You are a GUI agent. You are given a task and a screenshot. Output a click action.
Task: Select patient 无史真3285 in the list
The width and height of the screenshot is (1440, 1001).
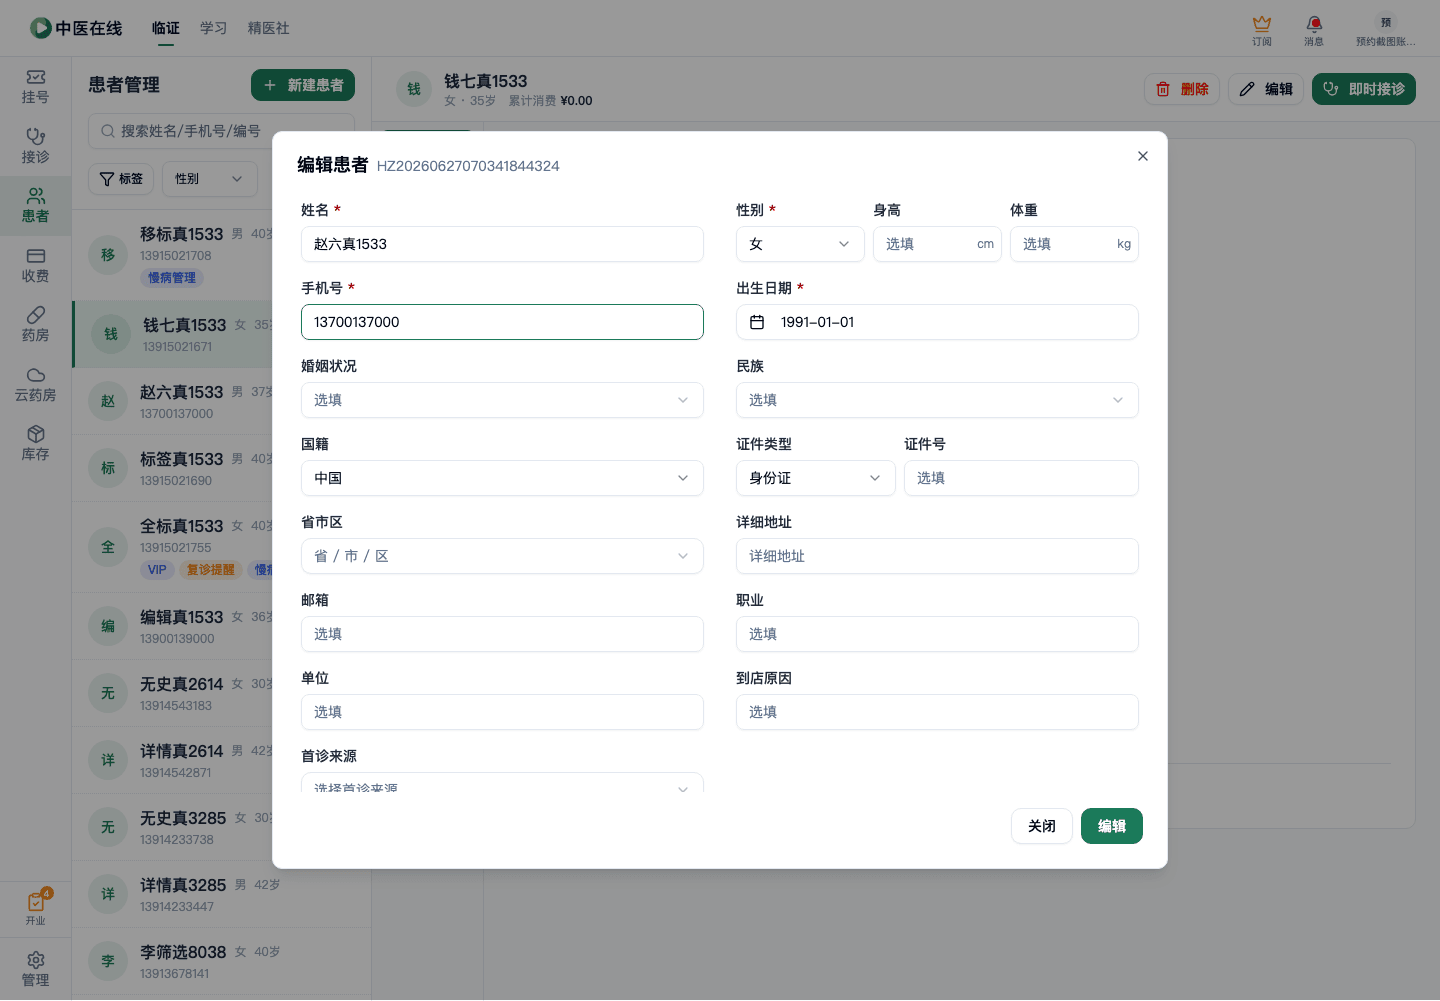click(172, 827)
